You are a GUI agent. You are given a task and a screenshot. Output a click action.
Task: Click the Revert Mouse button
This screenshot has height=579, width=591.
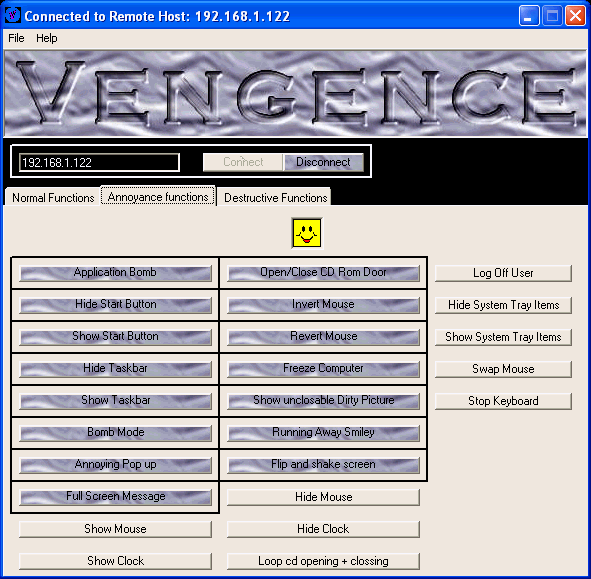323,337
